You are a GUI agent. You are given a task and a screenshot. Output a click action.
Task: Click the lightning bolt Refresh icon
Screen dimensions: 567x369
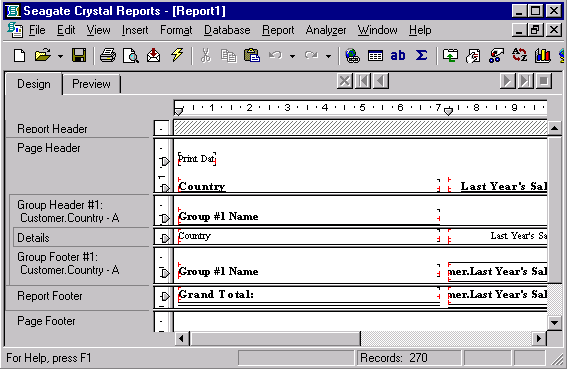(177, 56)
